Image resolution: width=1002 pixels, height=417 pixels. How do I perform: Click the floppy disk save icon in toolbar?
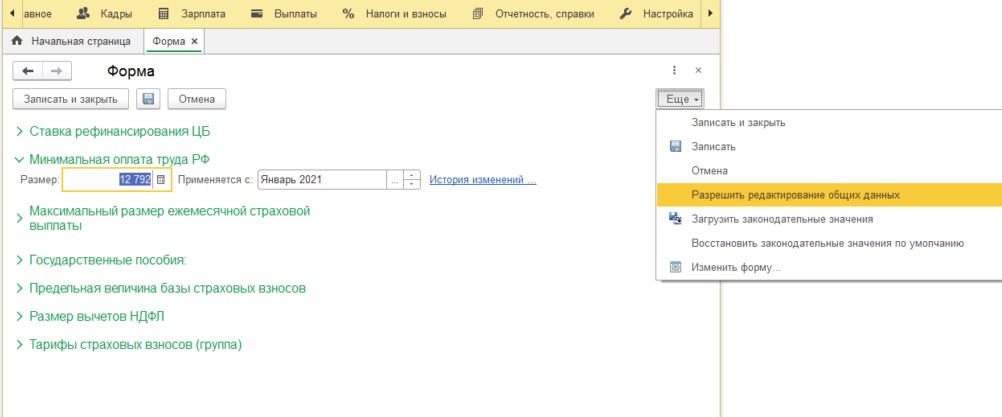[x=148, y=99]
